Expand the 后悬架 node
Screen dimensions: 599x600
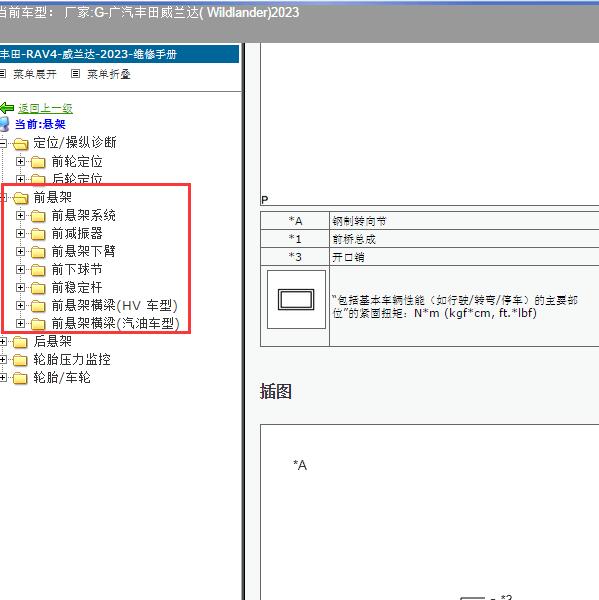point(3,341)
